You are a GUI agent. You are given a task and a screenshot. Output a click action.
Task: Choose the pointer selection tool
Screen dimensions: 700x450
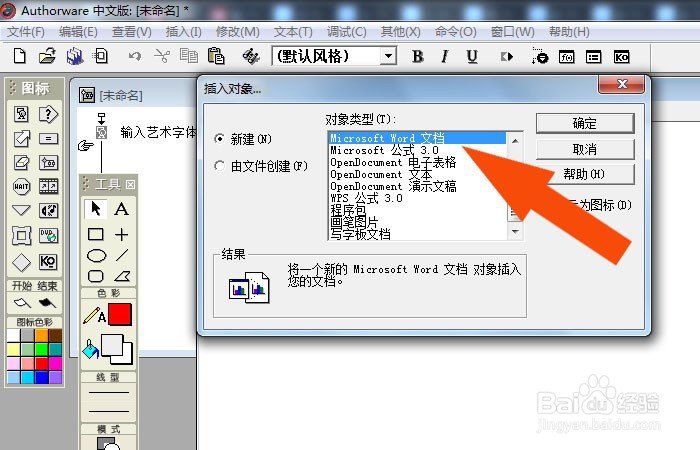point(96,208)
